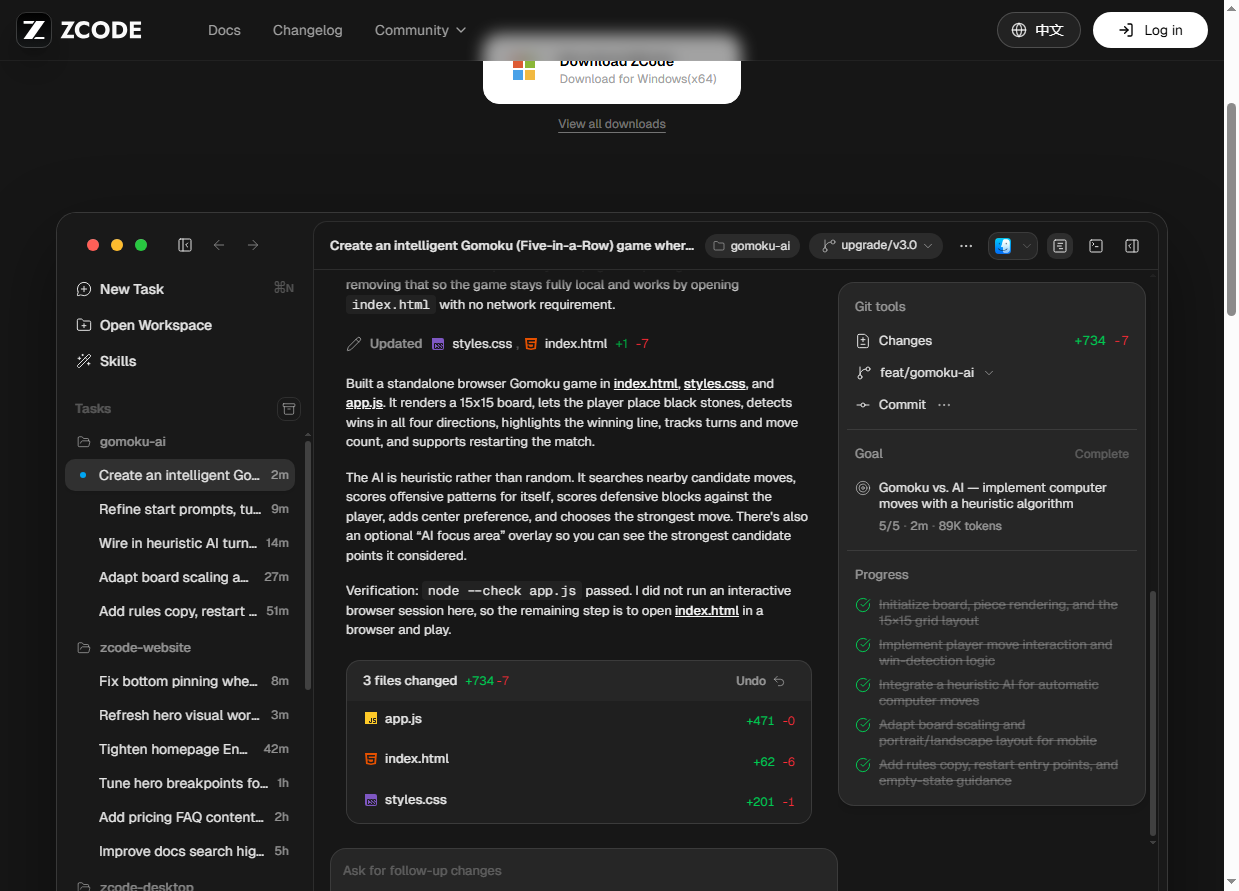The image size is (1239, 891).
Task: Select the gomoku-ai workspace tag
Action: click(x=752, y=246)
